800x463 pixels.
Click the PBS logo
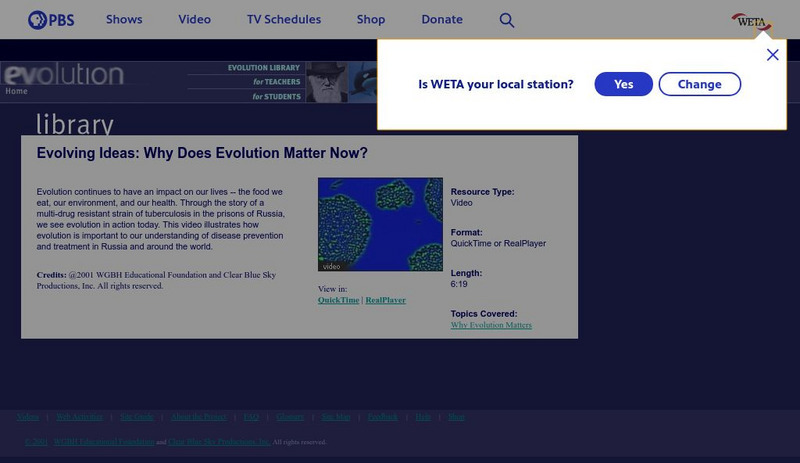51,20
